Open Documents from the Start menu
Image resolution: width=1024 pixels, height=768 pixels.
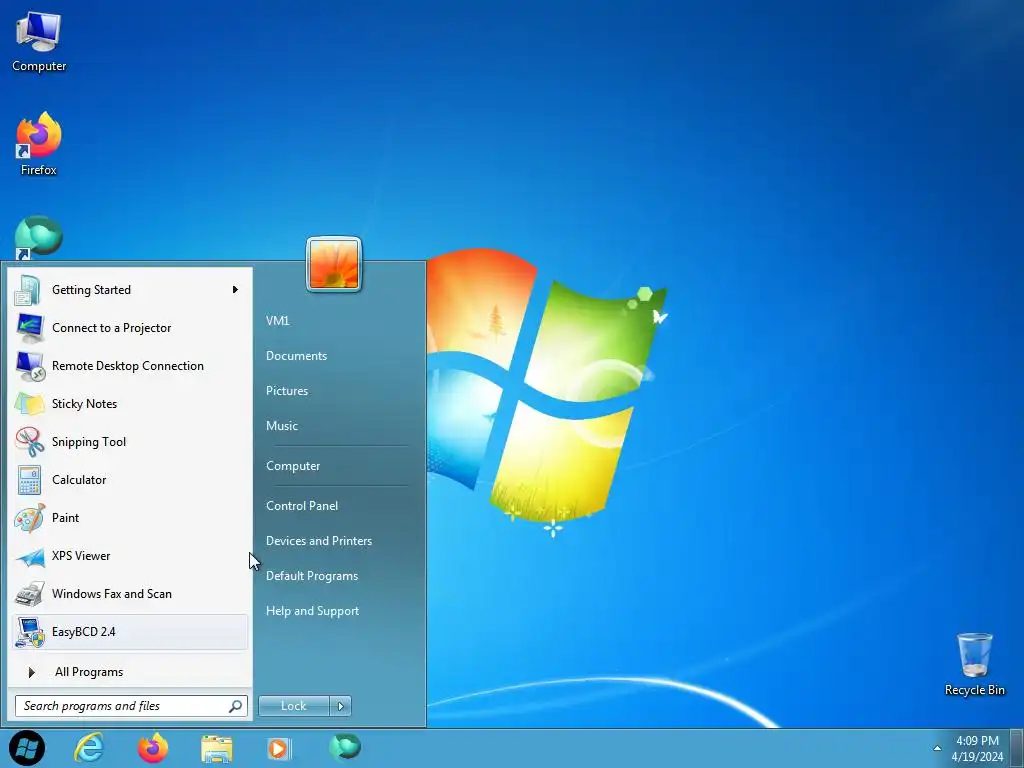pyautogui.click(x=296, y=356)
